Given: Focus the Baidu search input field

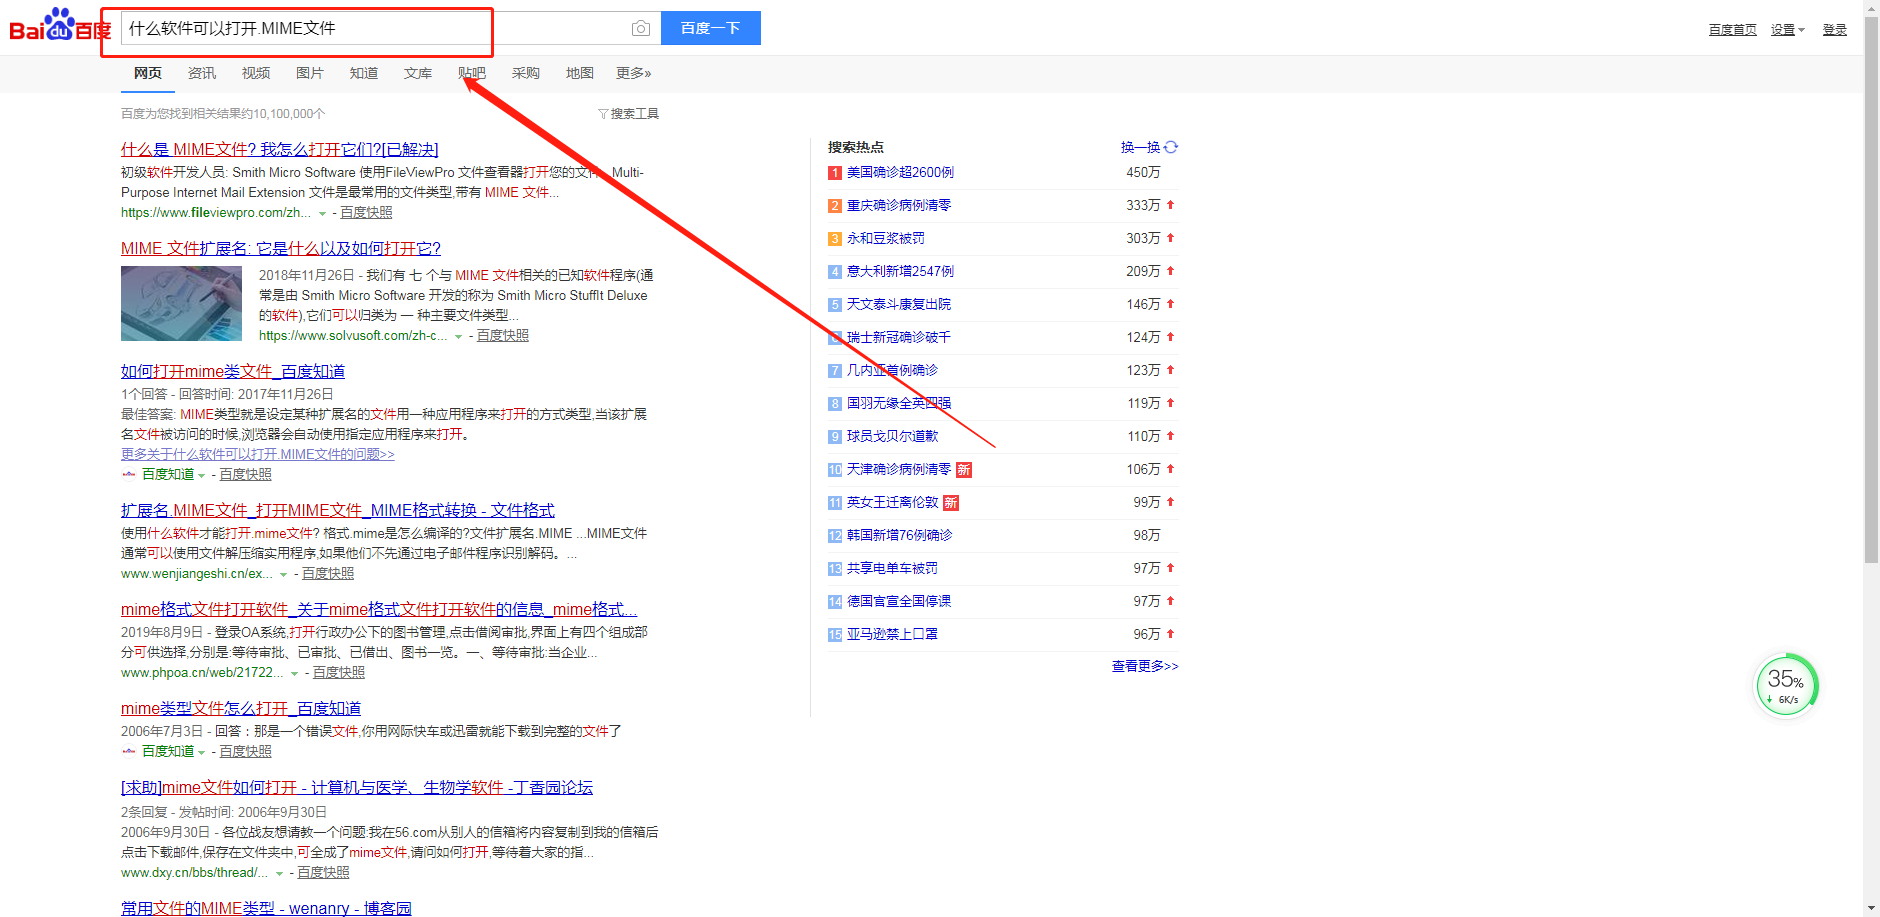Looking at the screenshot, I should coord(370,29).
